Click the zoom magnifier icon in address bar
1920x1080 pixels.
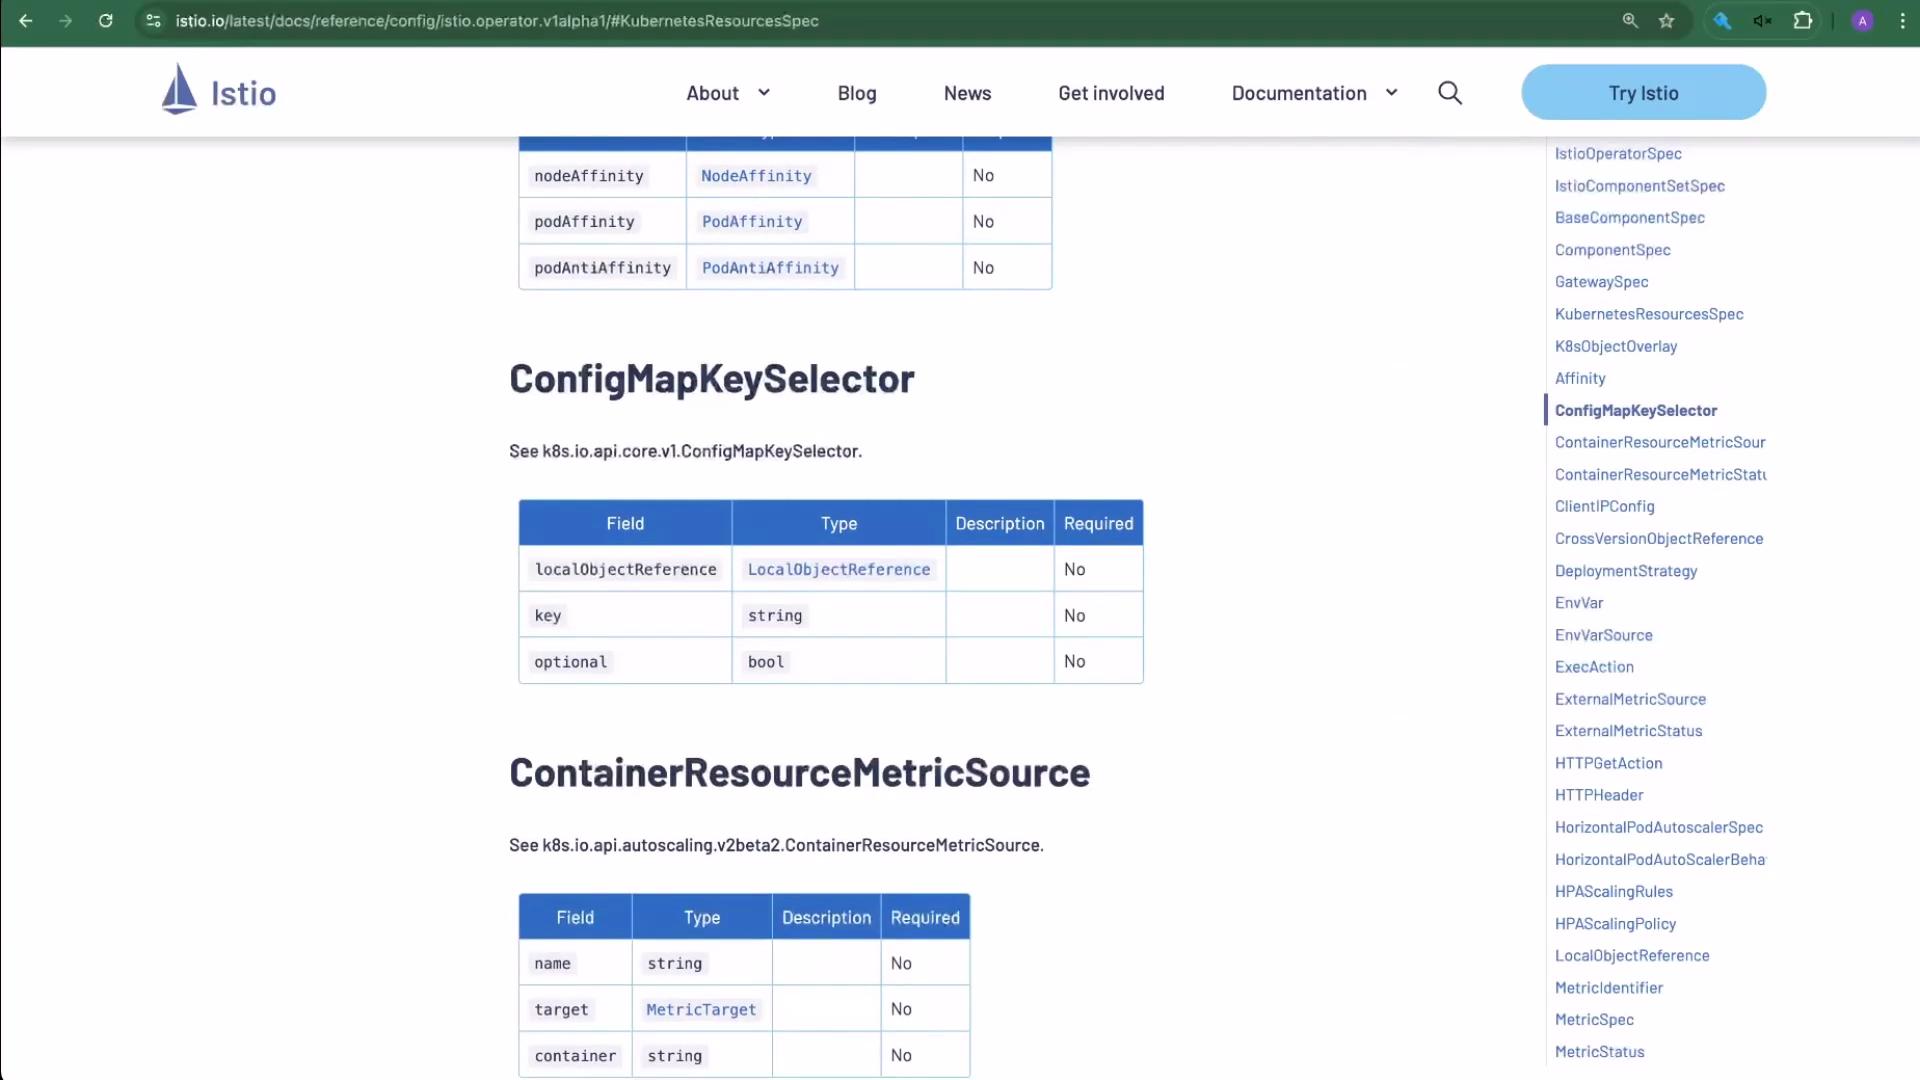tap(1630, 20)
